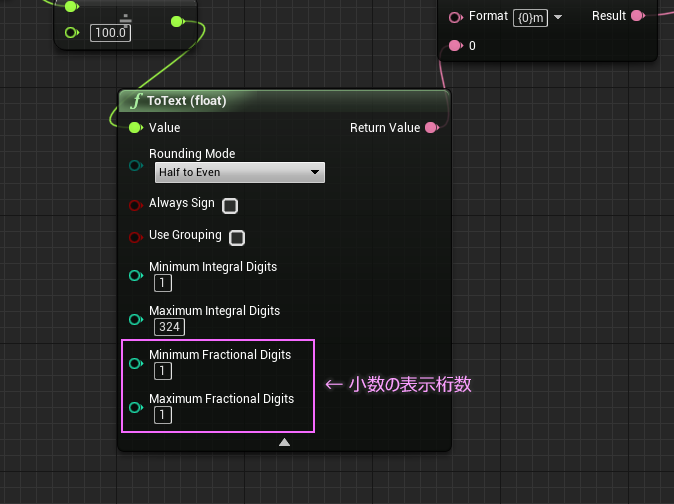
Task: Edit the Maximum Fractional Digits value
Action: (163, 415)
